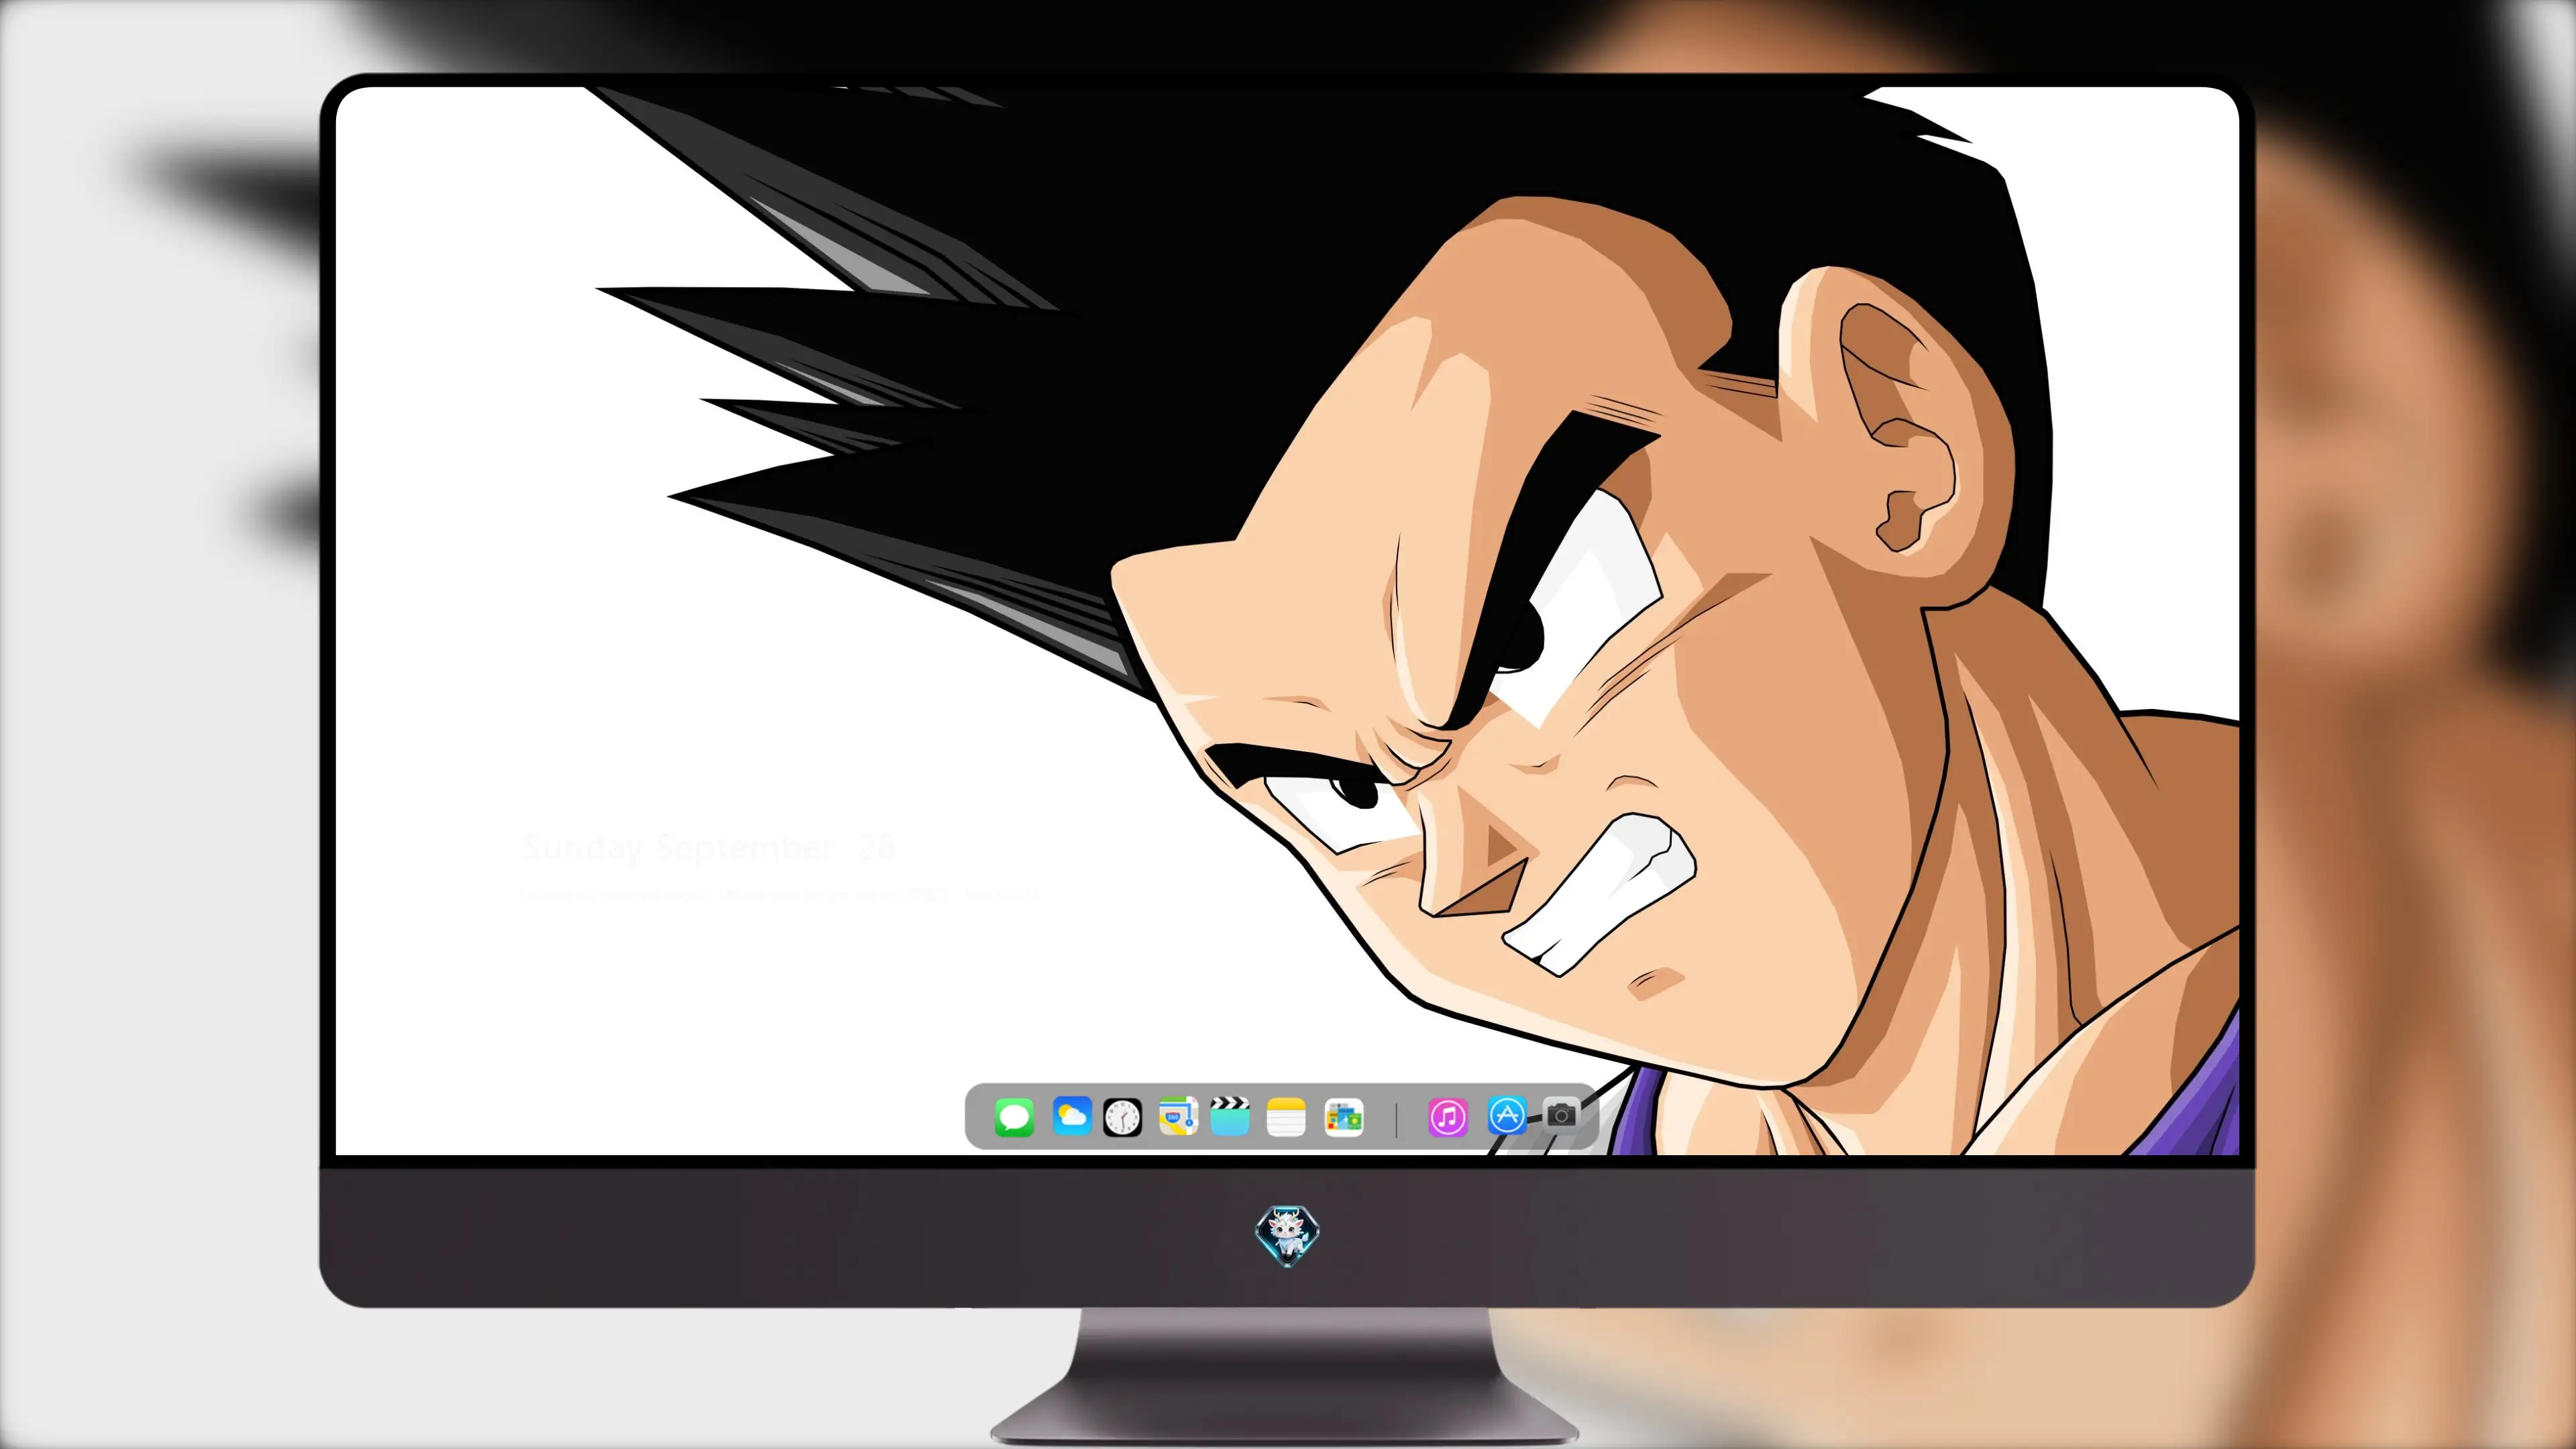
Task: Launch the blue App Store icon
Action: point(1507,1115)
